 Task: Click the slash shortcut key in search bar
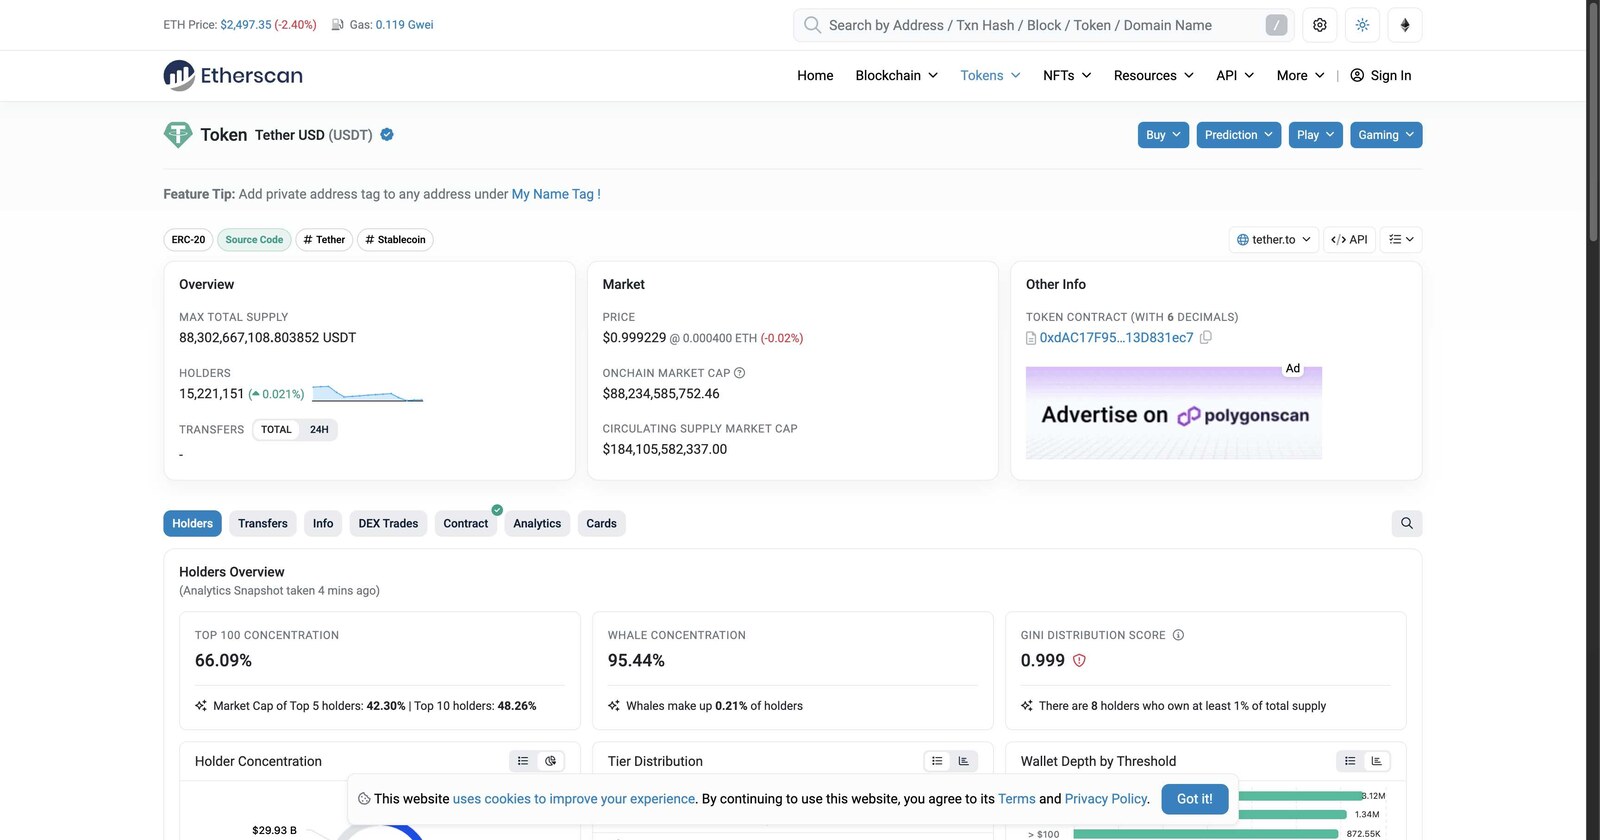coord(1276,25)
